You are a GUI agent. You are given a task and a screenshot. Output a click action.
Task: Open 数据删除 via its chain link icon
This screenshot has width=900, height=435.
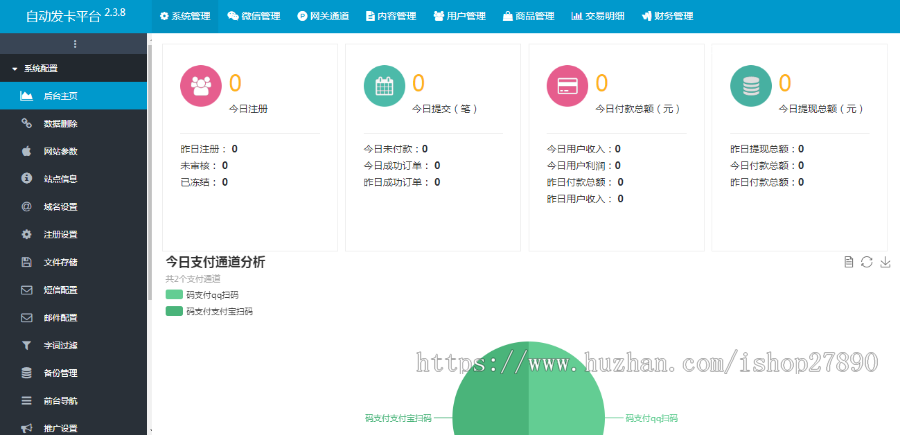pos(26,123)
